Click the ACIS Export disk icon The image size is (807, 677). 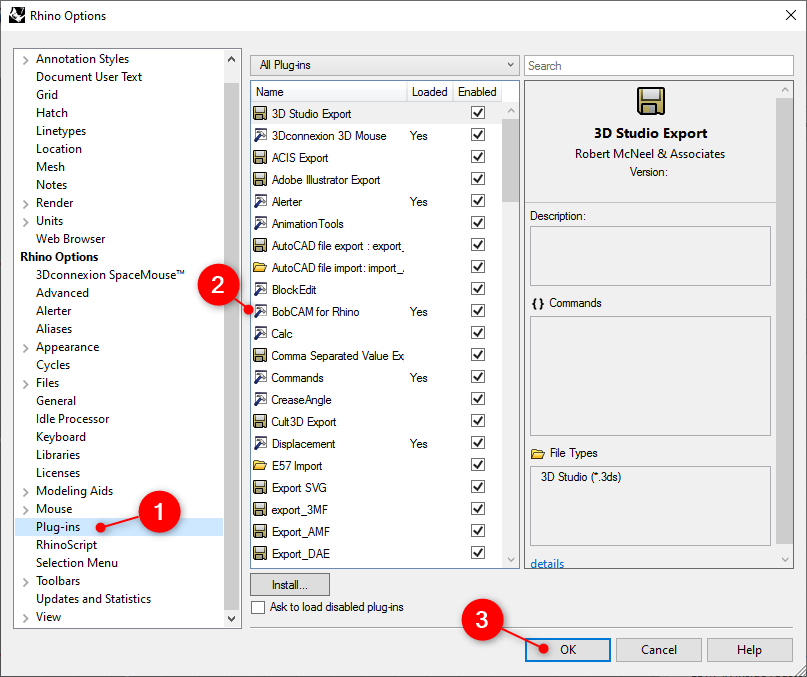pos(260,158)
